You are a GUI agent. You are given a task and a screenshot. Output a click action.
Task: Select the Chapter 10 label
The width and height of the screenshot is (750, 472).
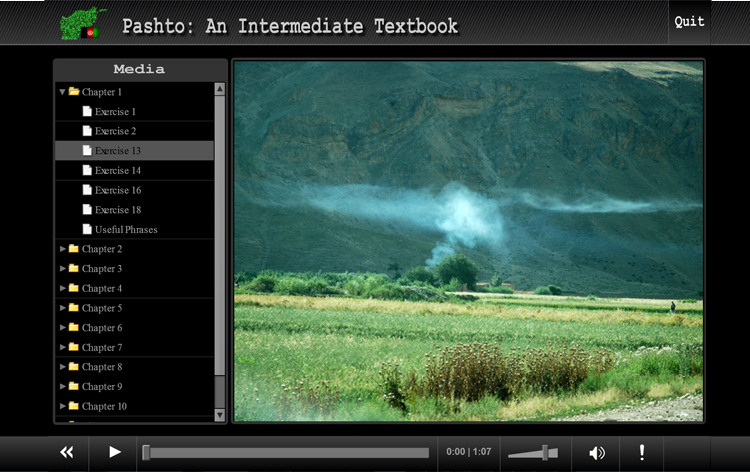104,406
